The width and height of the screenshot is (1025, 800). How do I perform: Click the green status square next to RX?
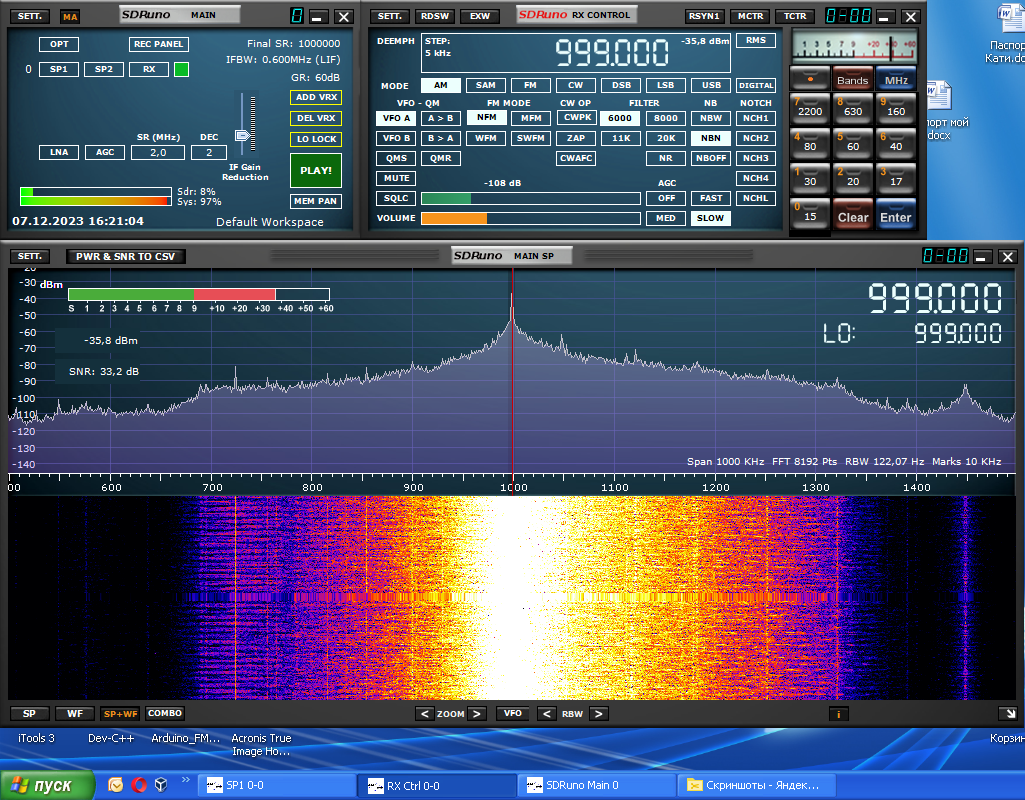(182, 69)
